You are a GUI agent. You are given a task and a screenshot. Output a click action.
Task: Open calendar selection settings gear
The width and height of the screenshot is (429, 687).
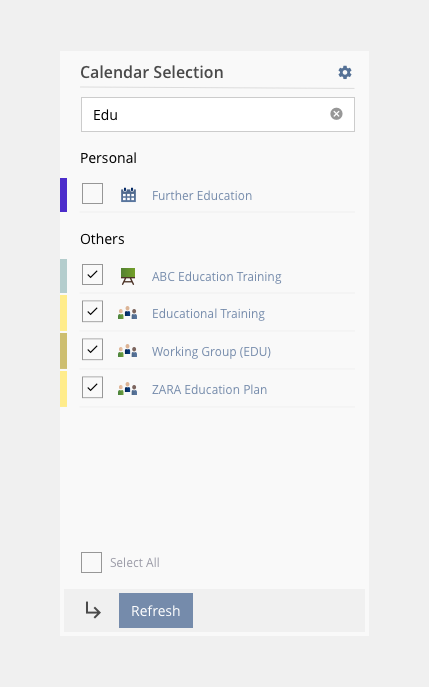(345, 72)
